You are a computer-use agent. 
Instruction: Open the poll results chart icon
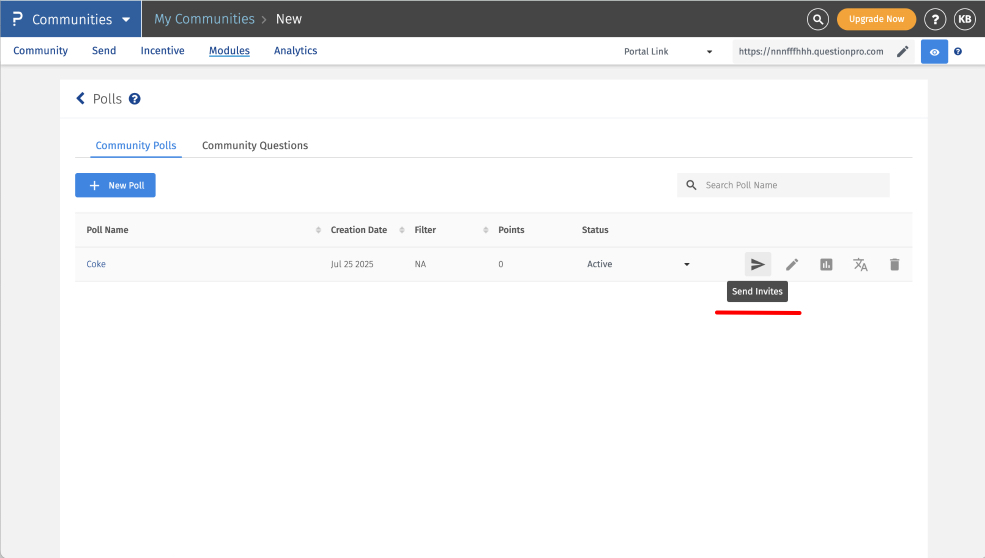point(826,264)
